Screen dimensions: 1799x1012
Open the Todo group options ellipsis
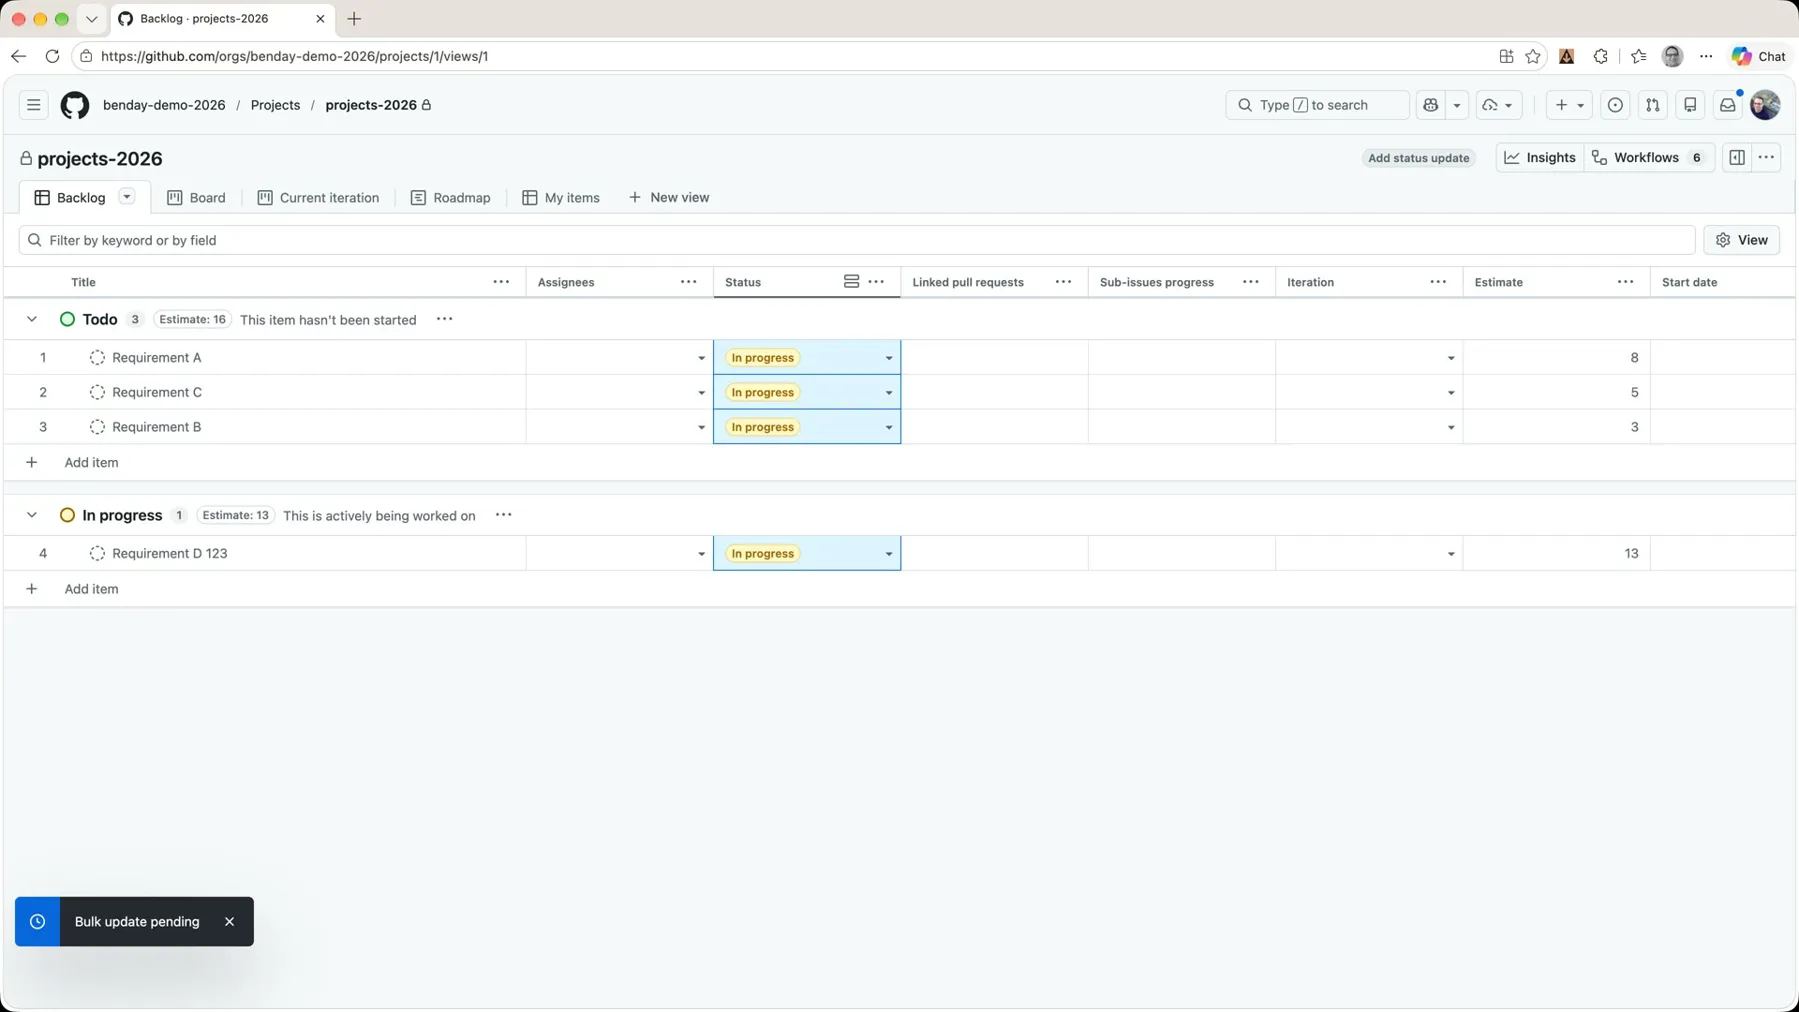(445, 319)
